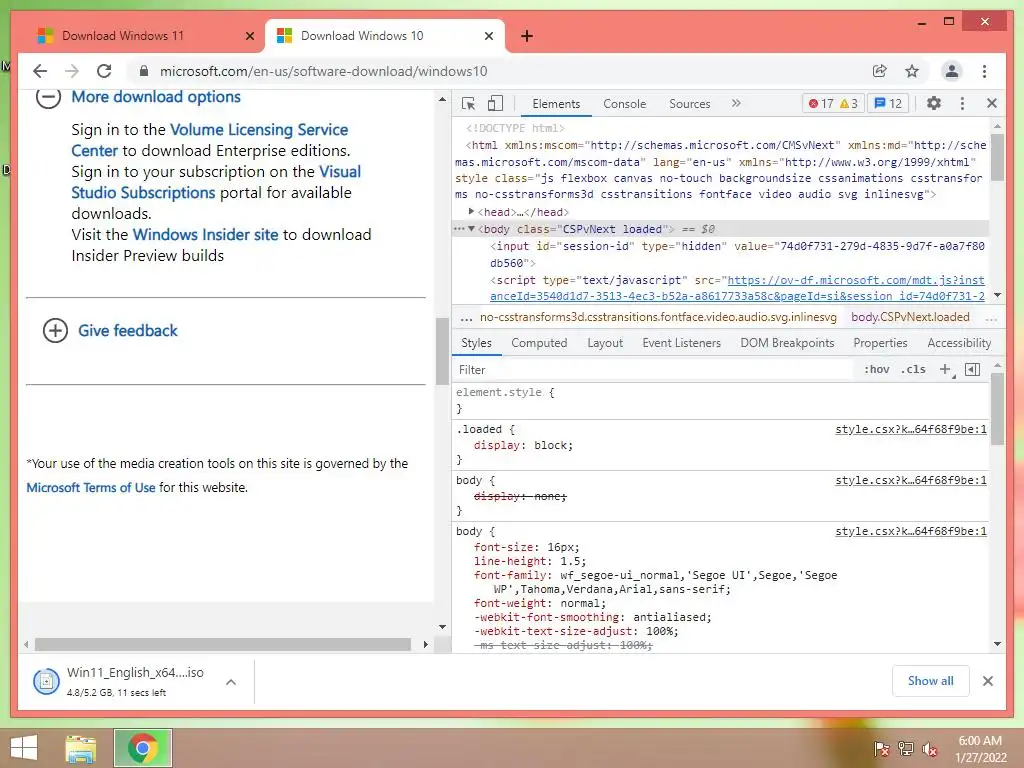Open DevTools settings gear
This screenshot has width=1024, height=768.
point(934,103)
